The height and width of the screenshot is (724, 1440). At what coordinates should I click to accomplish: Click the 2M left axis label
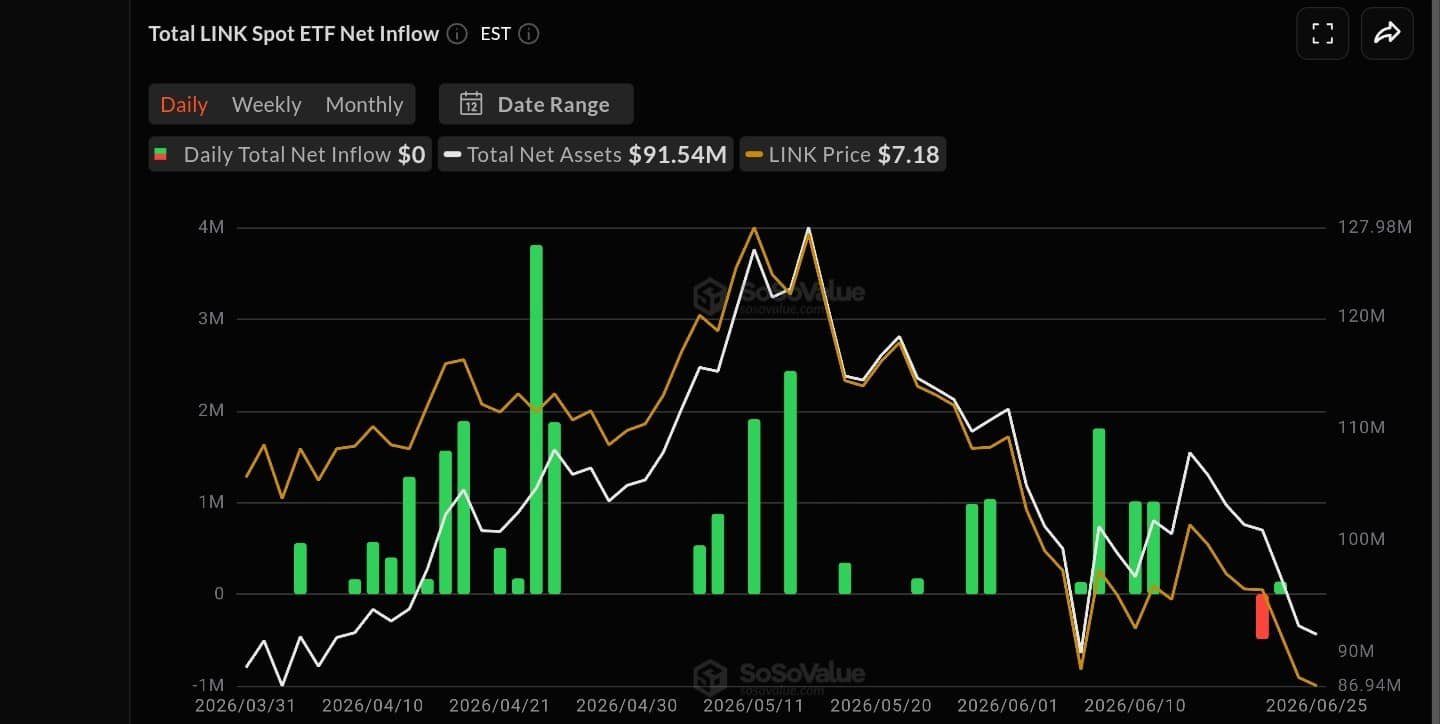211,411
